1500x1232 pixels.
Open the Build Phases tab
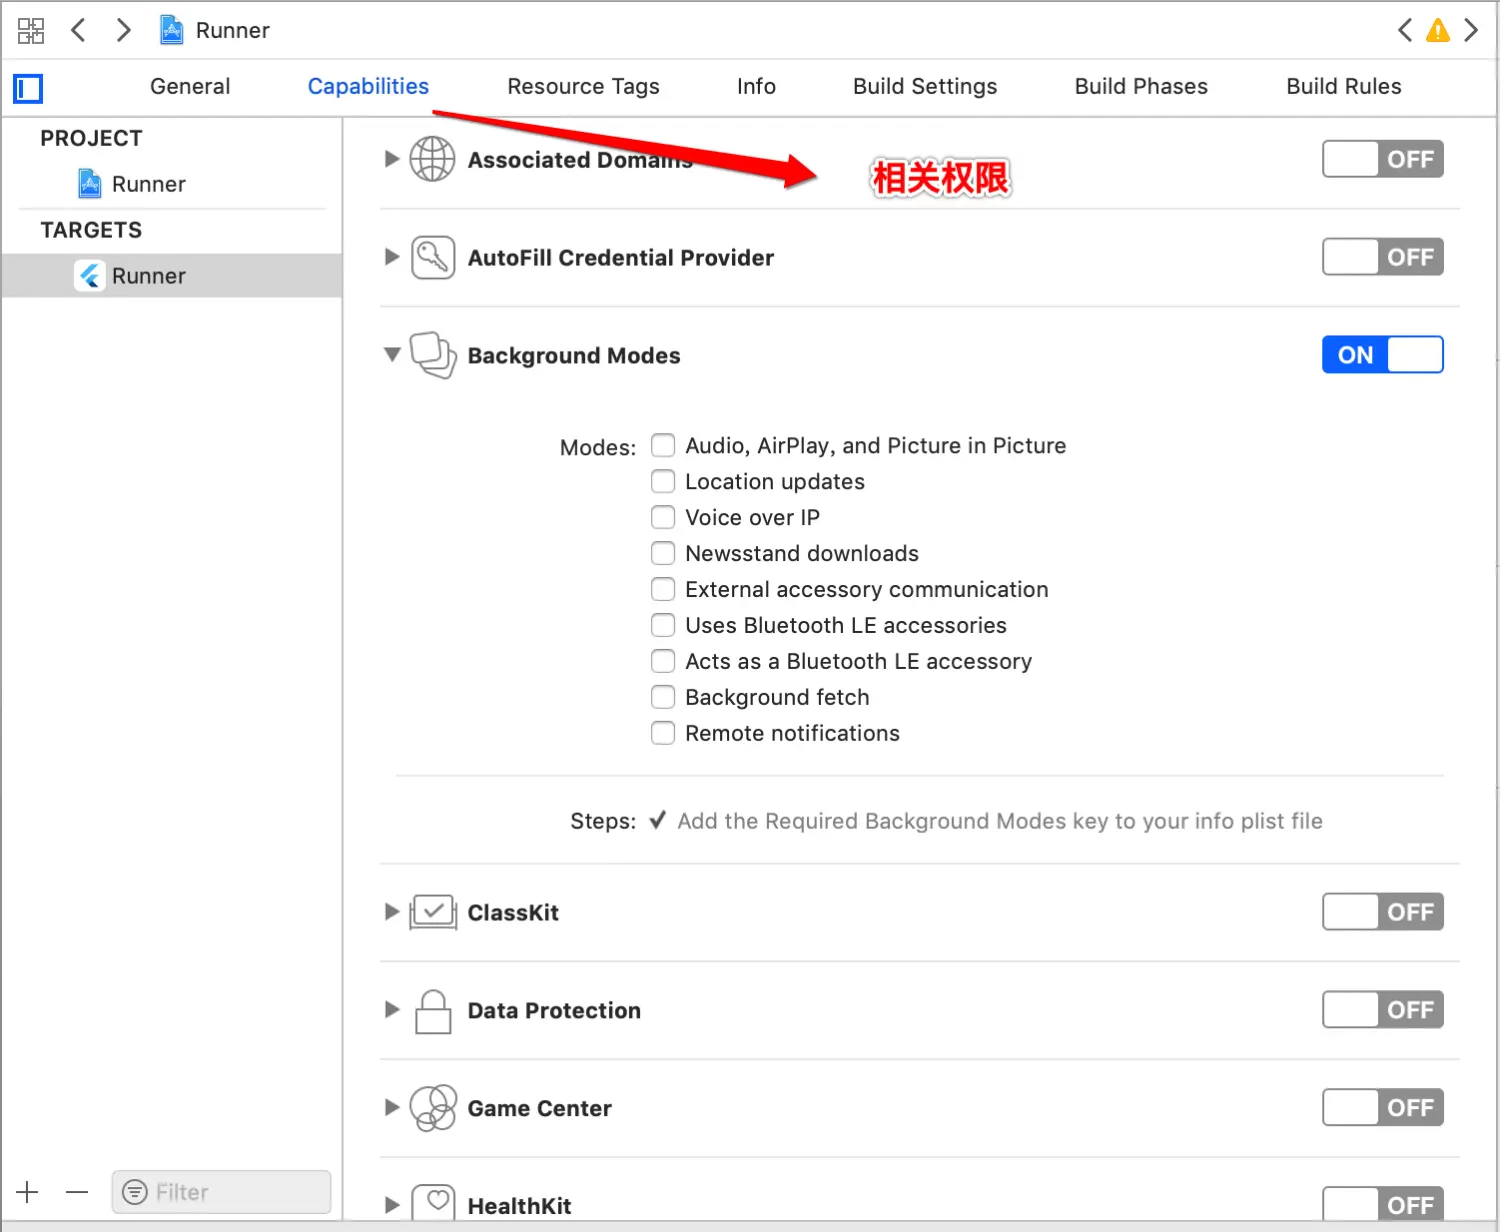click(x=1141, y=87)
